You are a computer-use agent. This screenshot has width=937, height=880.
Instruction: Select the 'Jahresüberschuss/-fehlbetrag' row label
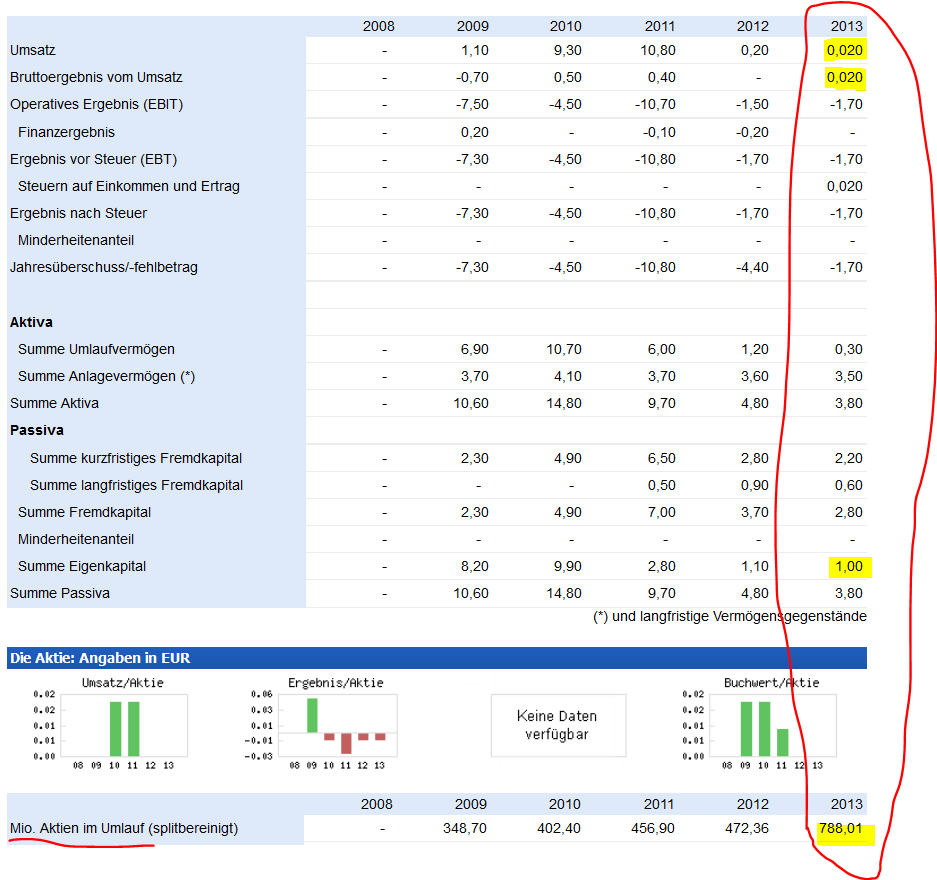pyautogui.click(x=104, y=267)
